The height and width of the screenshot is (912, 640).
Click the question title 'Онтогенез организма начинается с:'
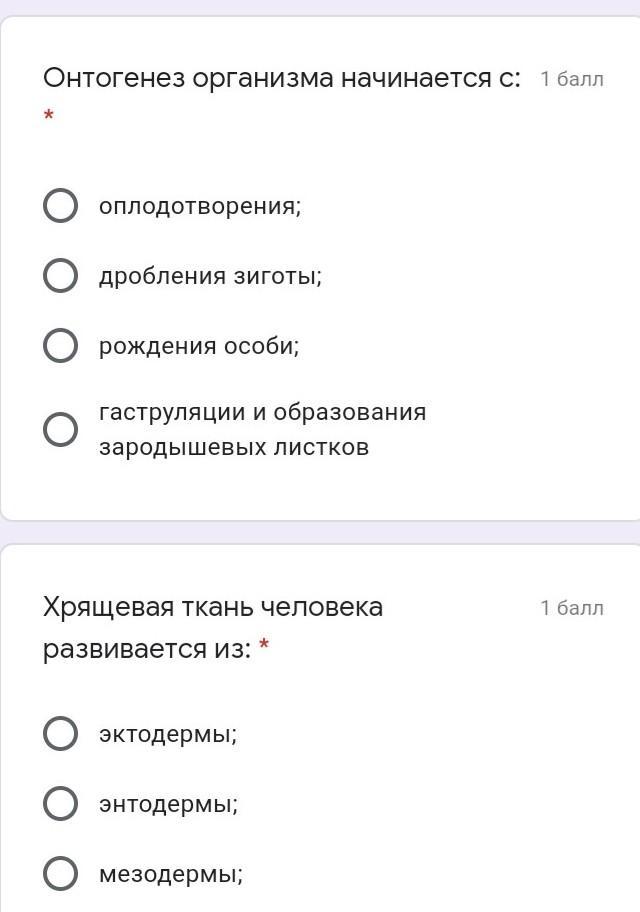[281, 79]
